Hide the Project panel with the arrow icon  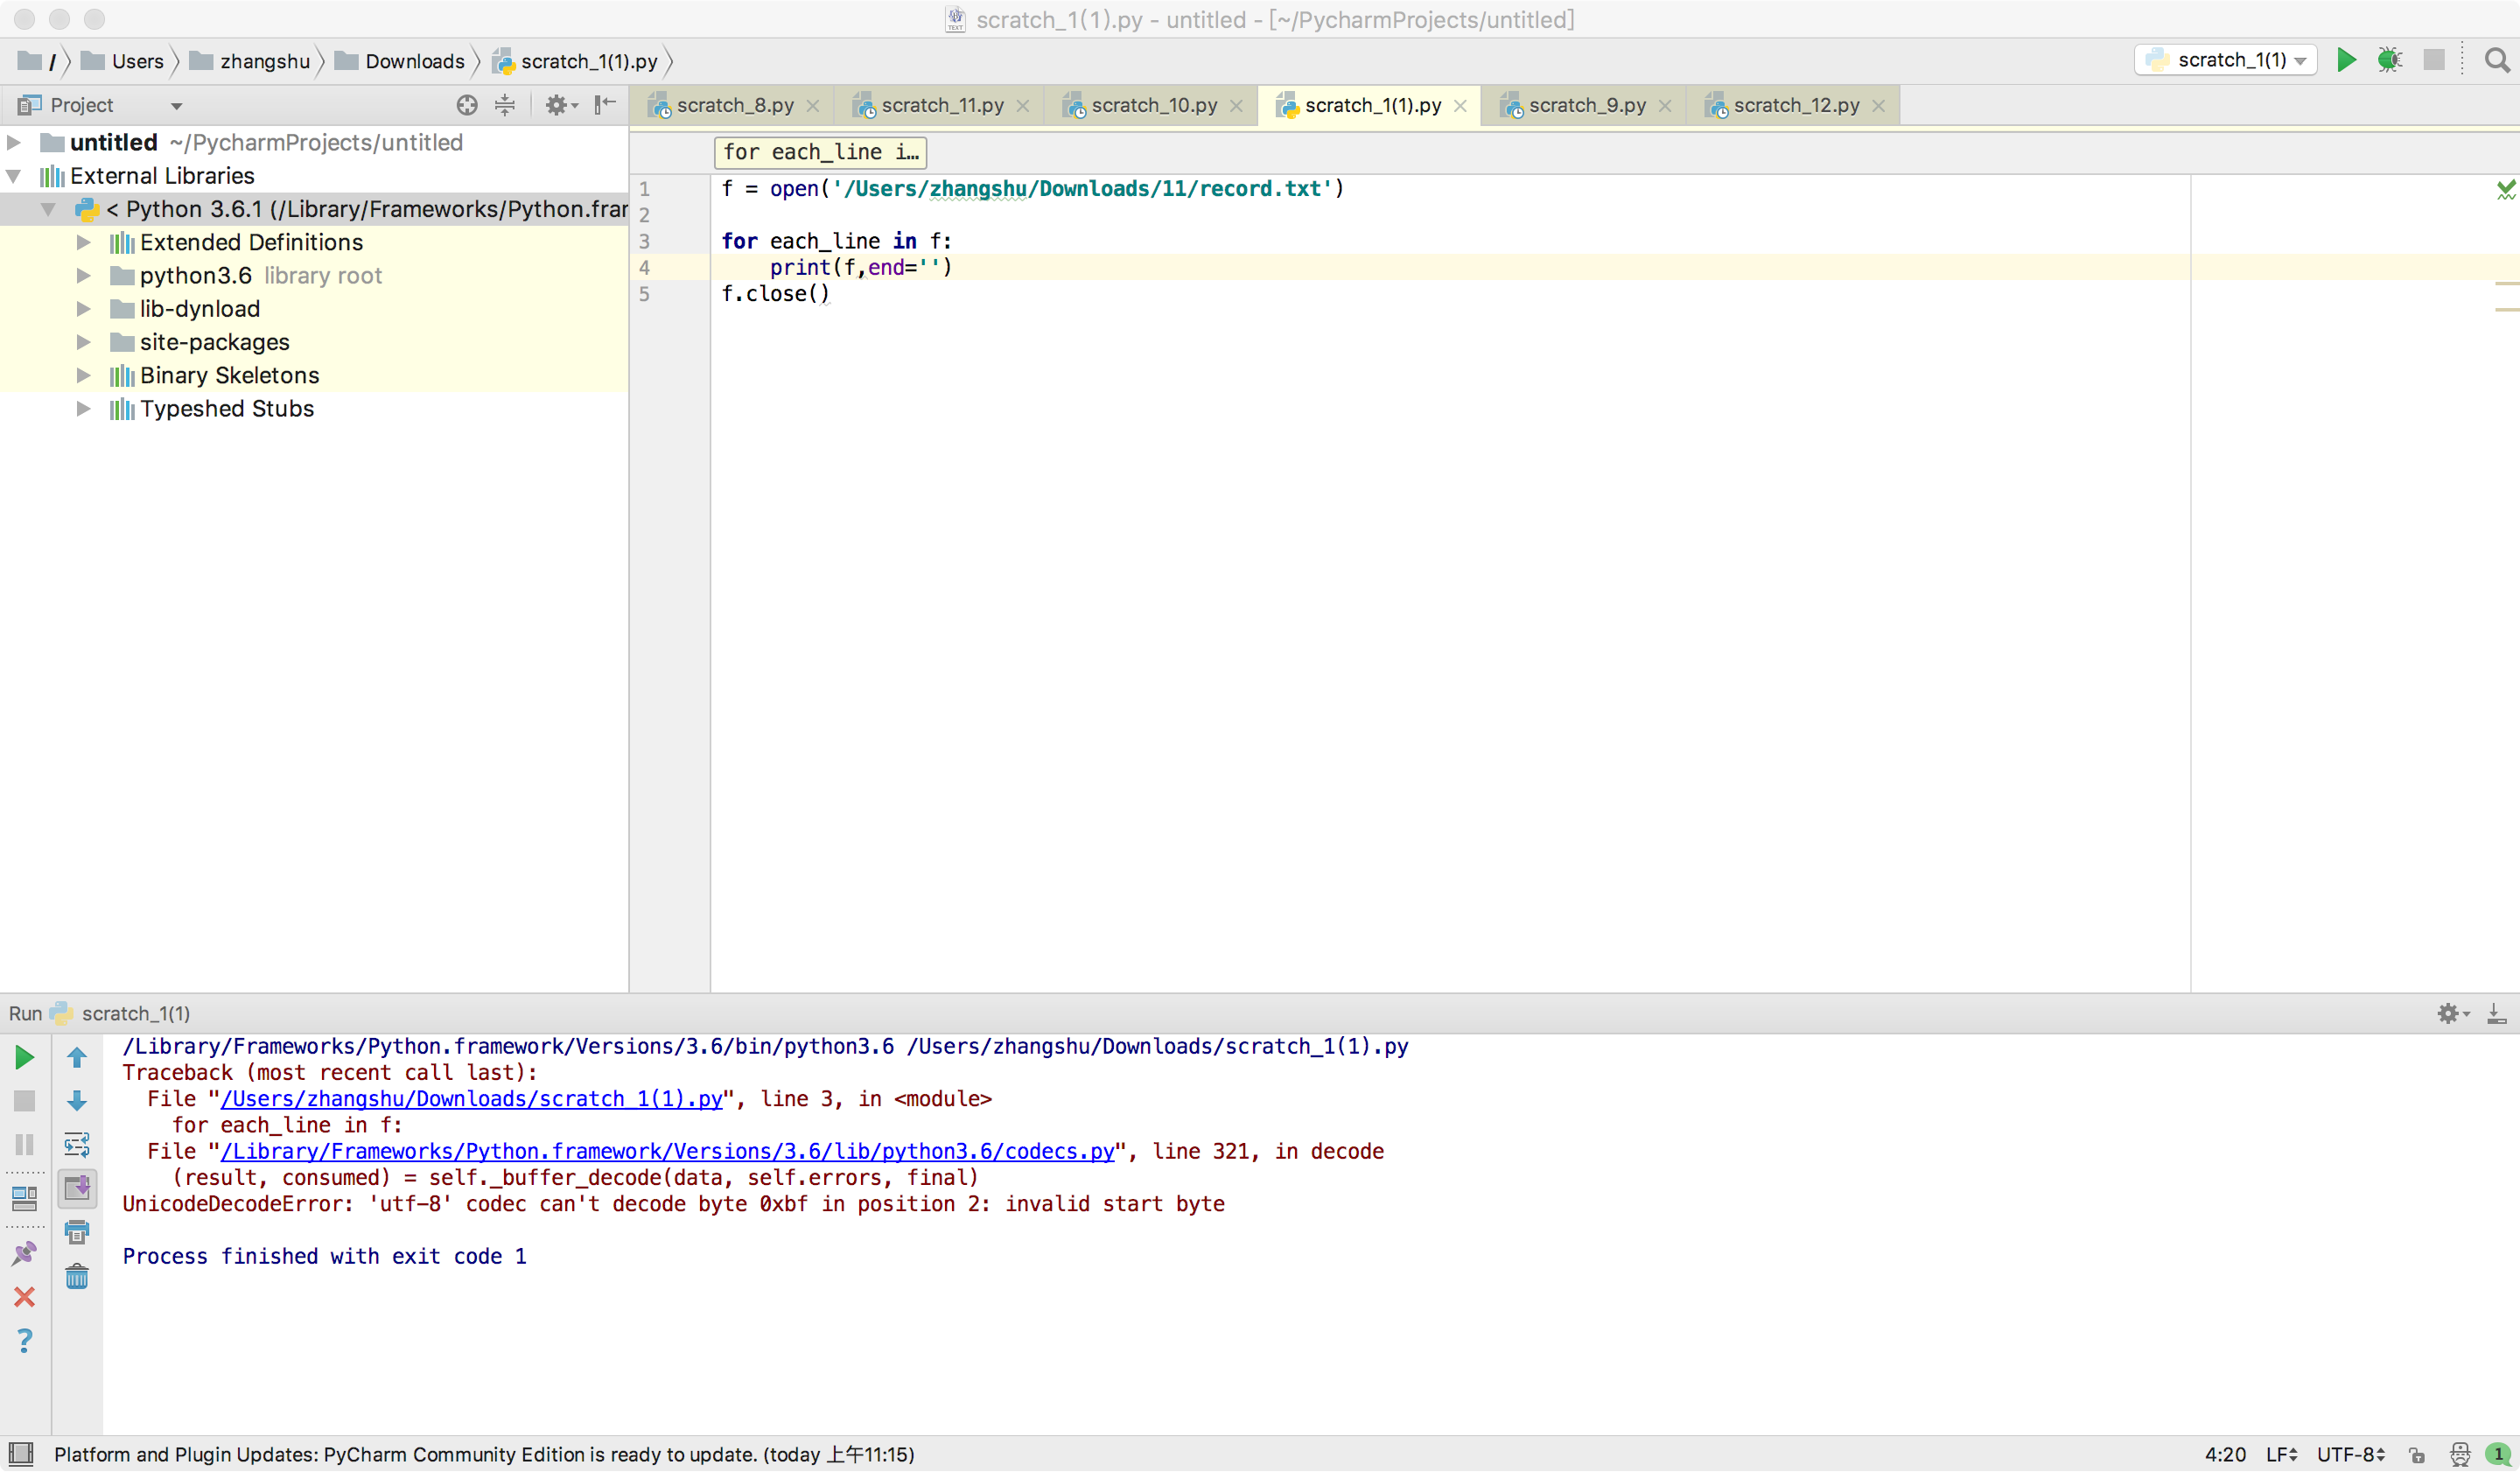click(605, 105)
